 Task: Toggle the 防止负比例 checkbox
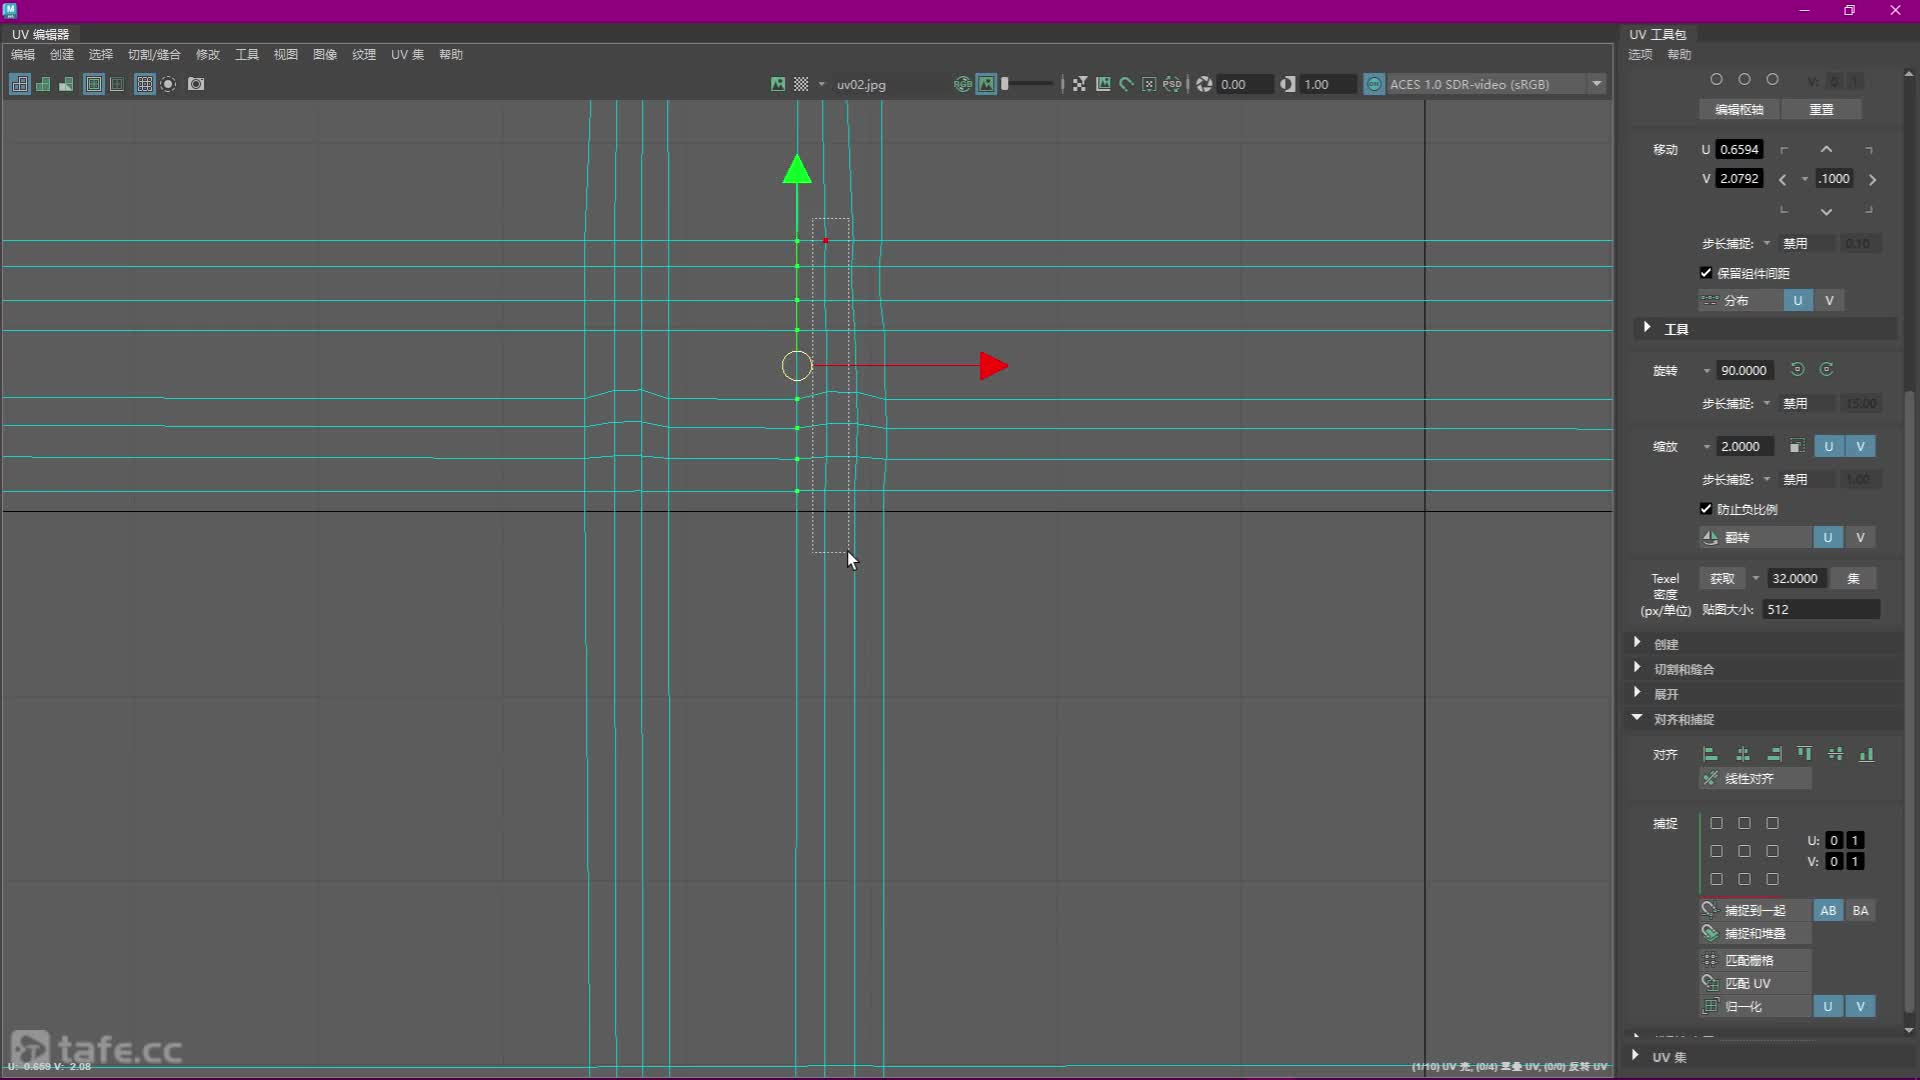pyautogui.click(x=1706, y=509)
